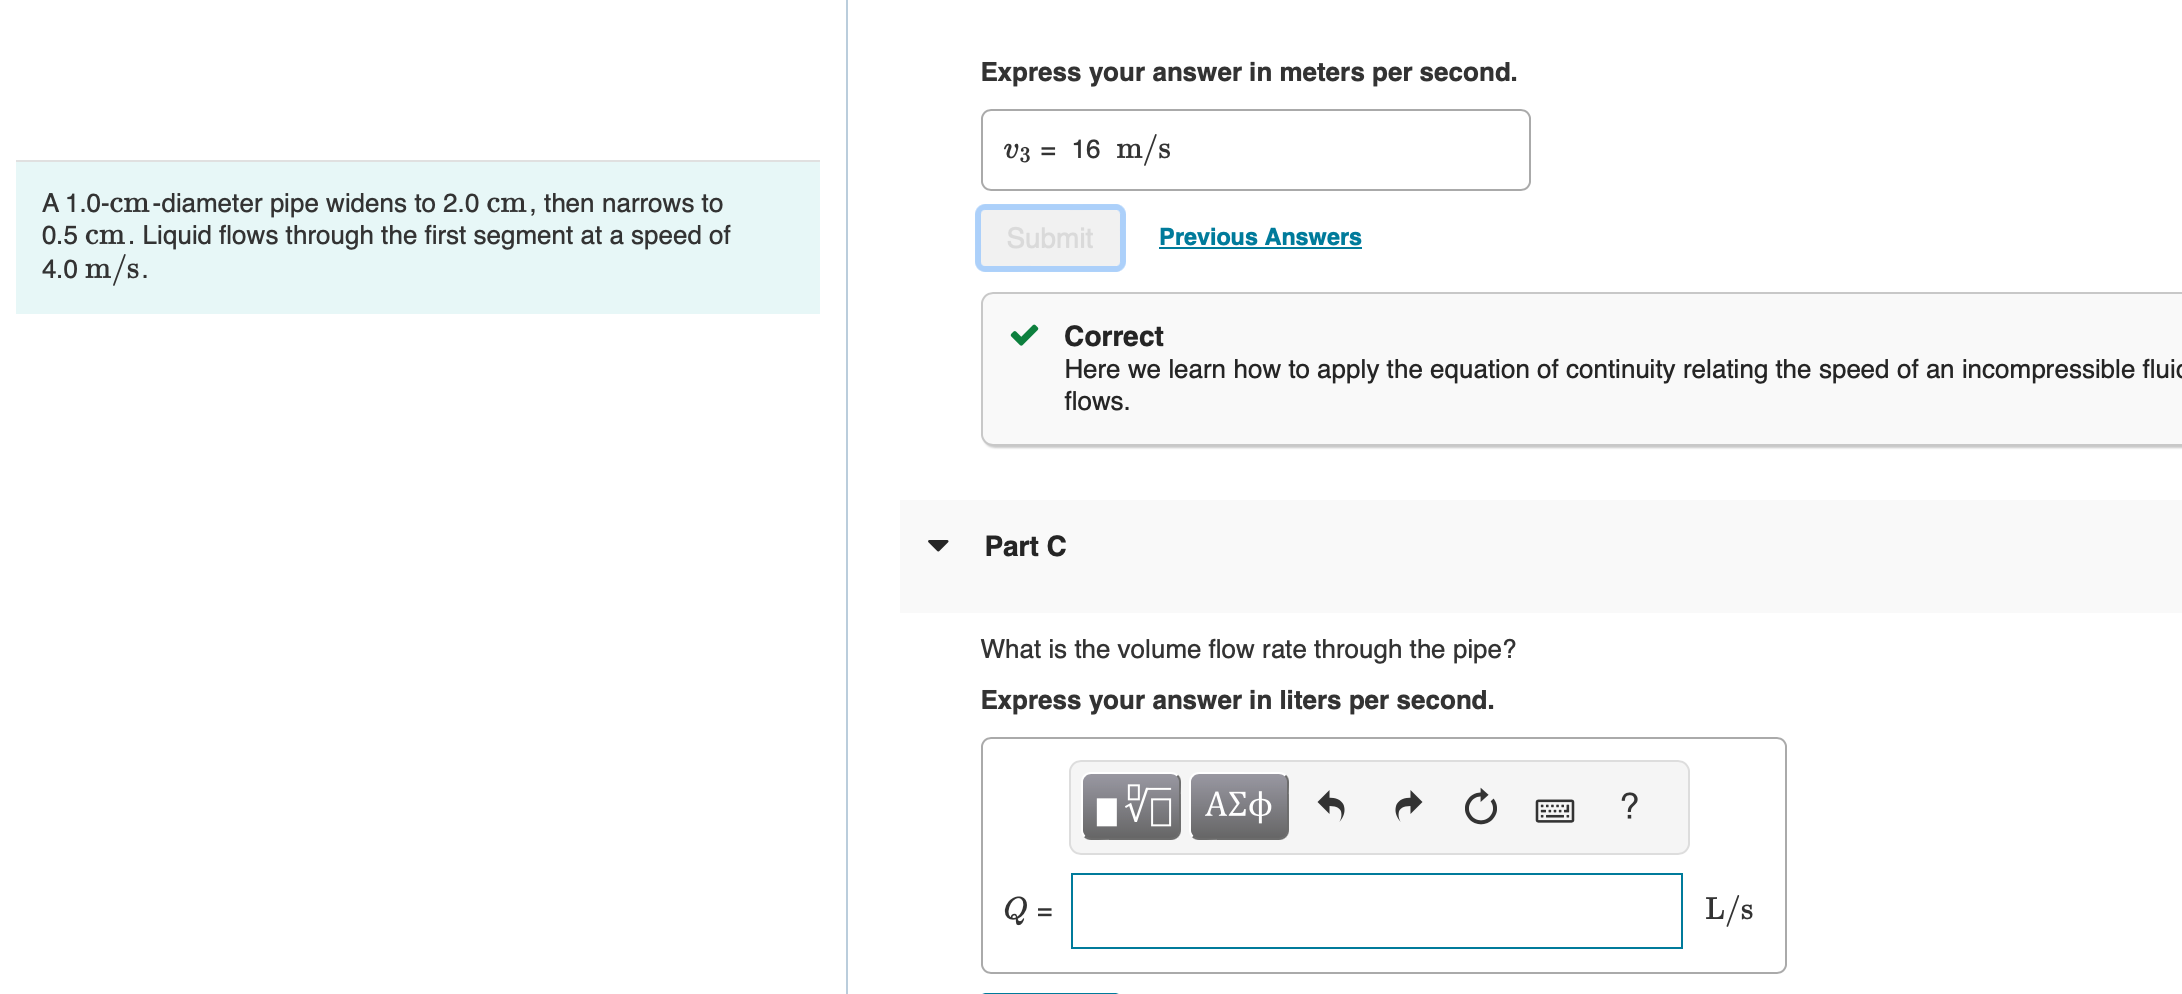Click 'Express your answer in liters per second'
This screenshot has width=2182, height=994.
[x=1237, y=700]
